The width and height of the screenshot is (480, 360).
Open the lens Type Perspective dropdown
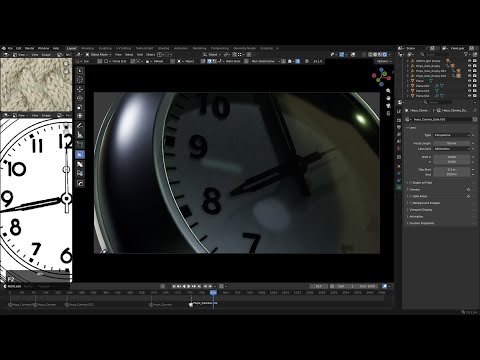452,135
